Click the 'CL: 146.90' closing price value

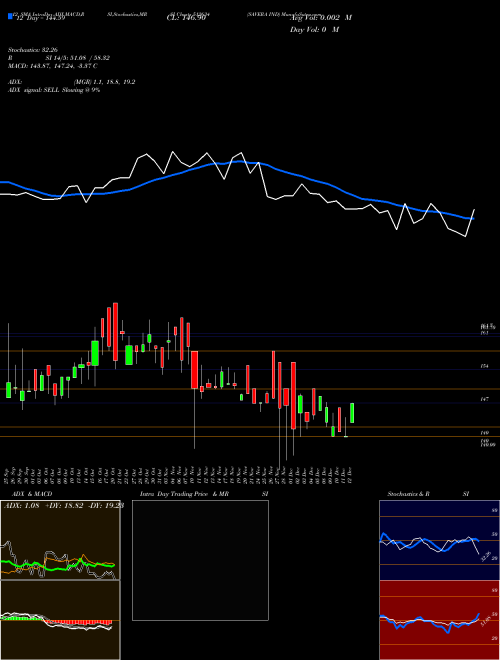point(186,18)
